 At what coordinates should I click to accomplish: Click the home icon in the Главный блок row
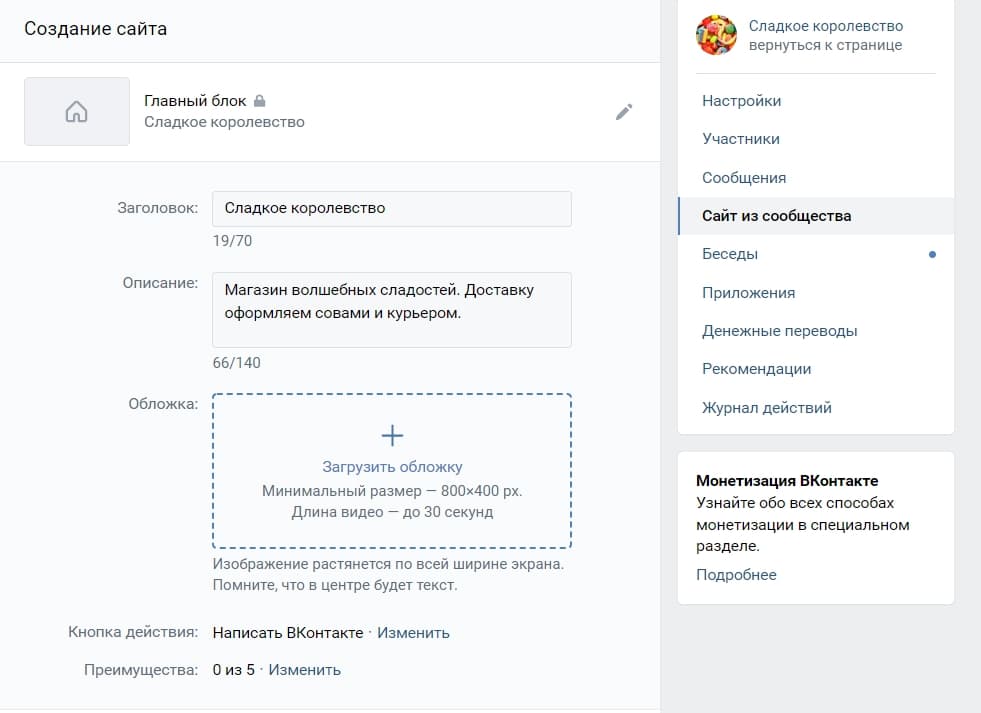pyautogui.click(x=76, y=112)
